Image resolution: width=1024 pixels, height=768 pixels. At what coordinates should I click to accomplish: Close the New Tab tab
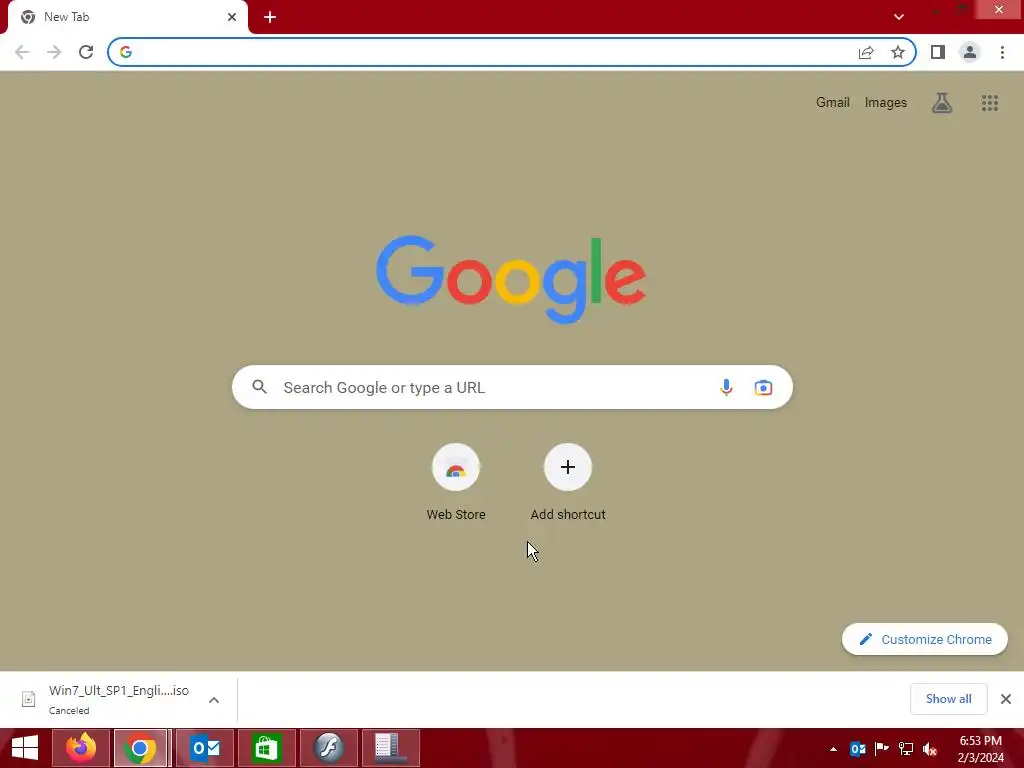pyautogui.click(x=232, y=17)
